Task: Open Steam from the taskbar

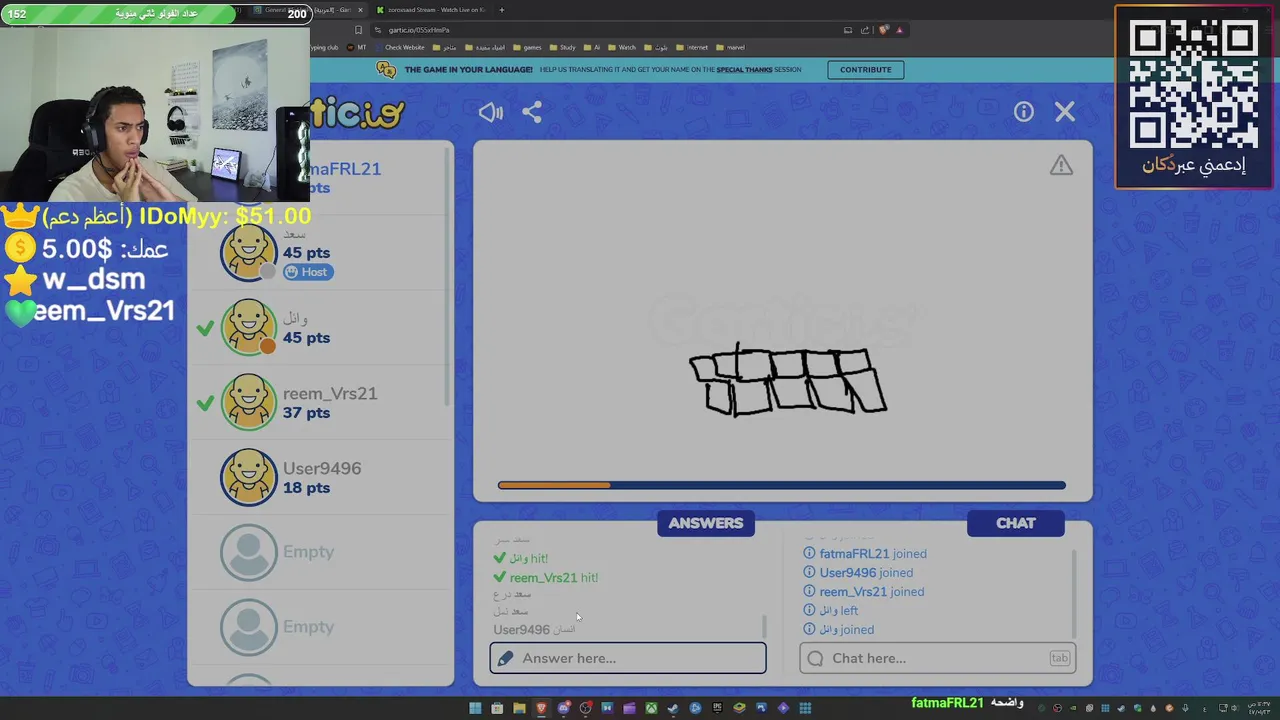Action: pos(673,708)
